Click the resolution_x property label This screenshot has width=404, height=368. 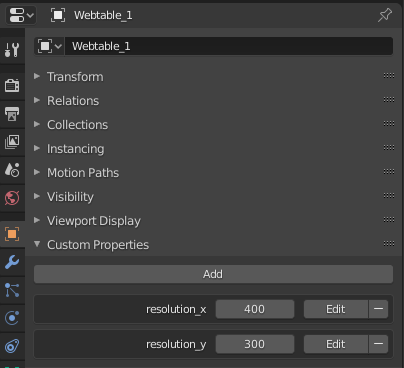[x=176, y=309]
